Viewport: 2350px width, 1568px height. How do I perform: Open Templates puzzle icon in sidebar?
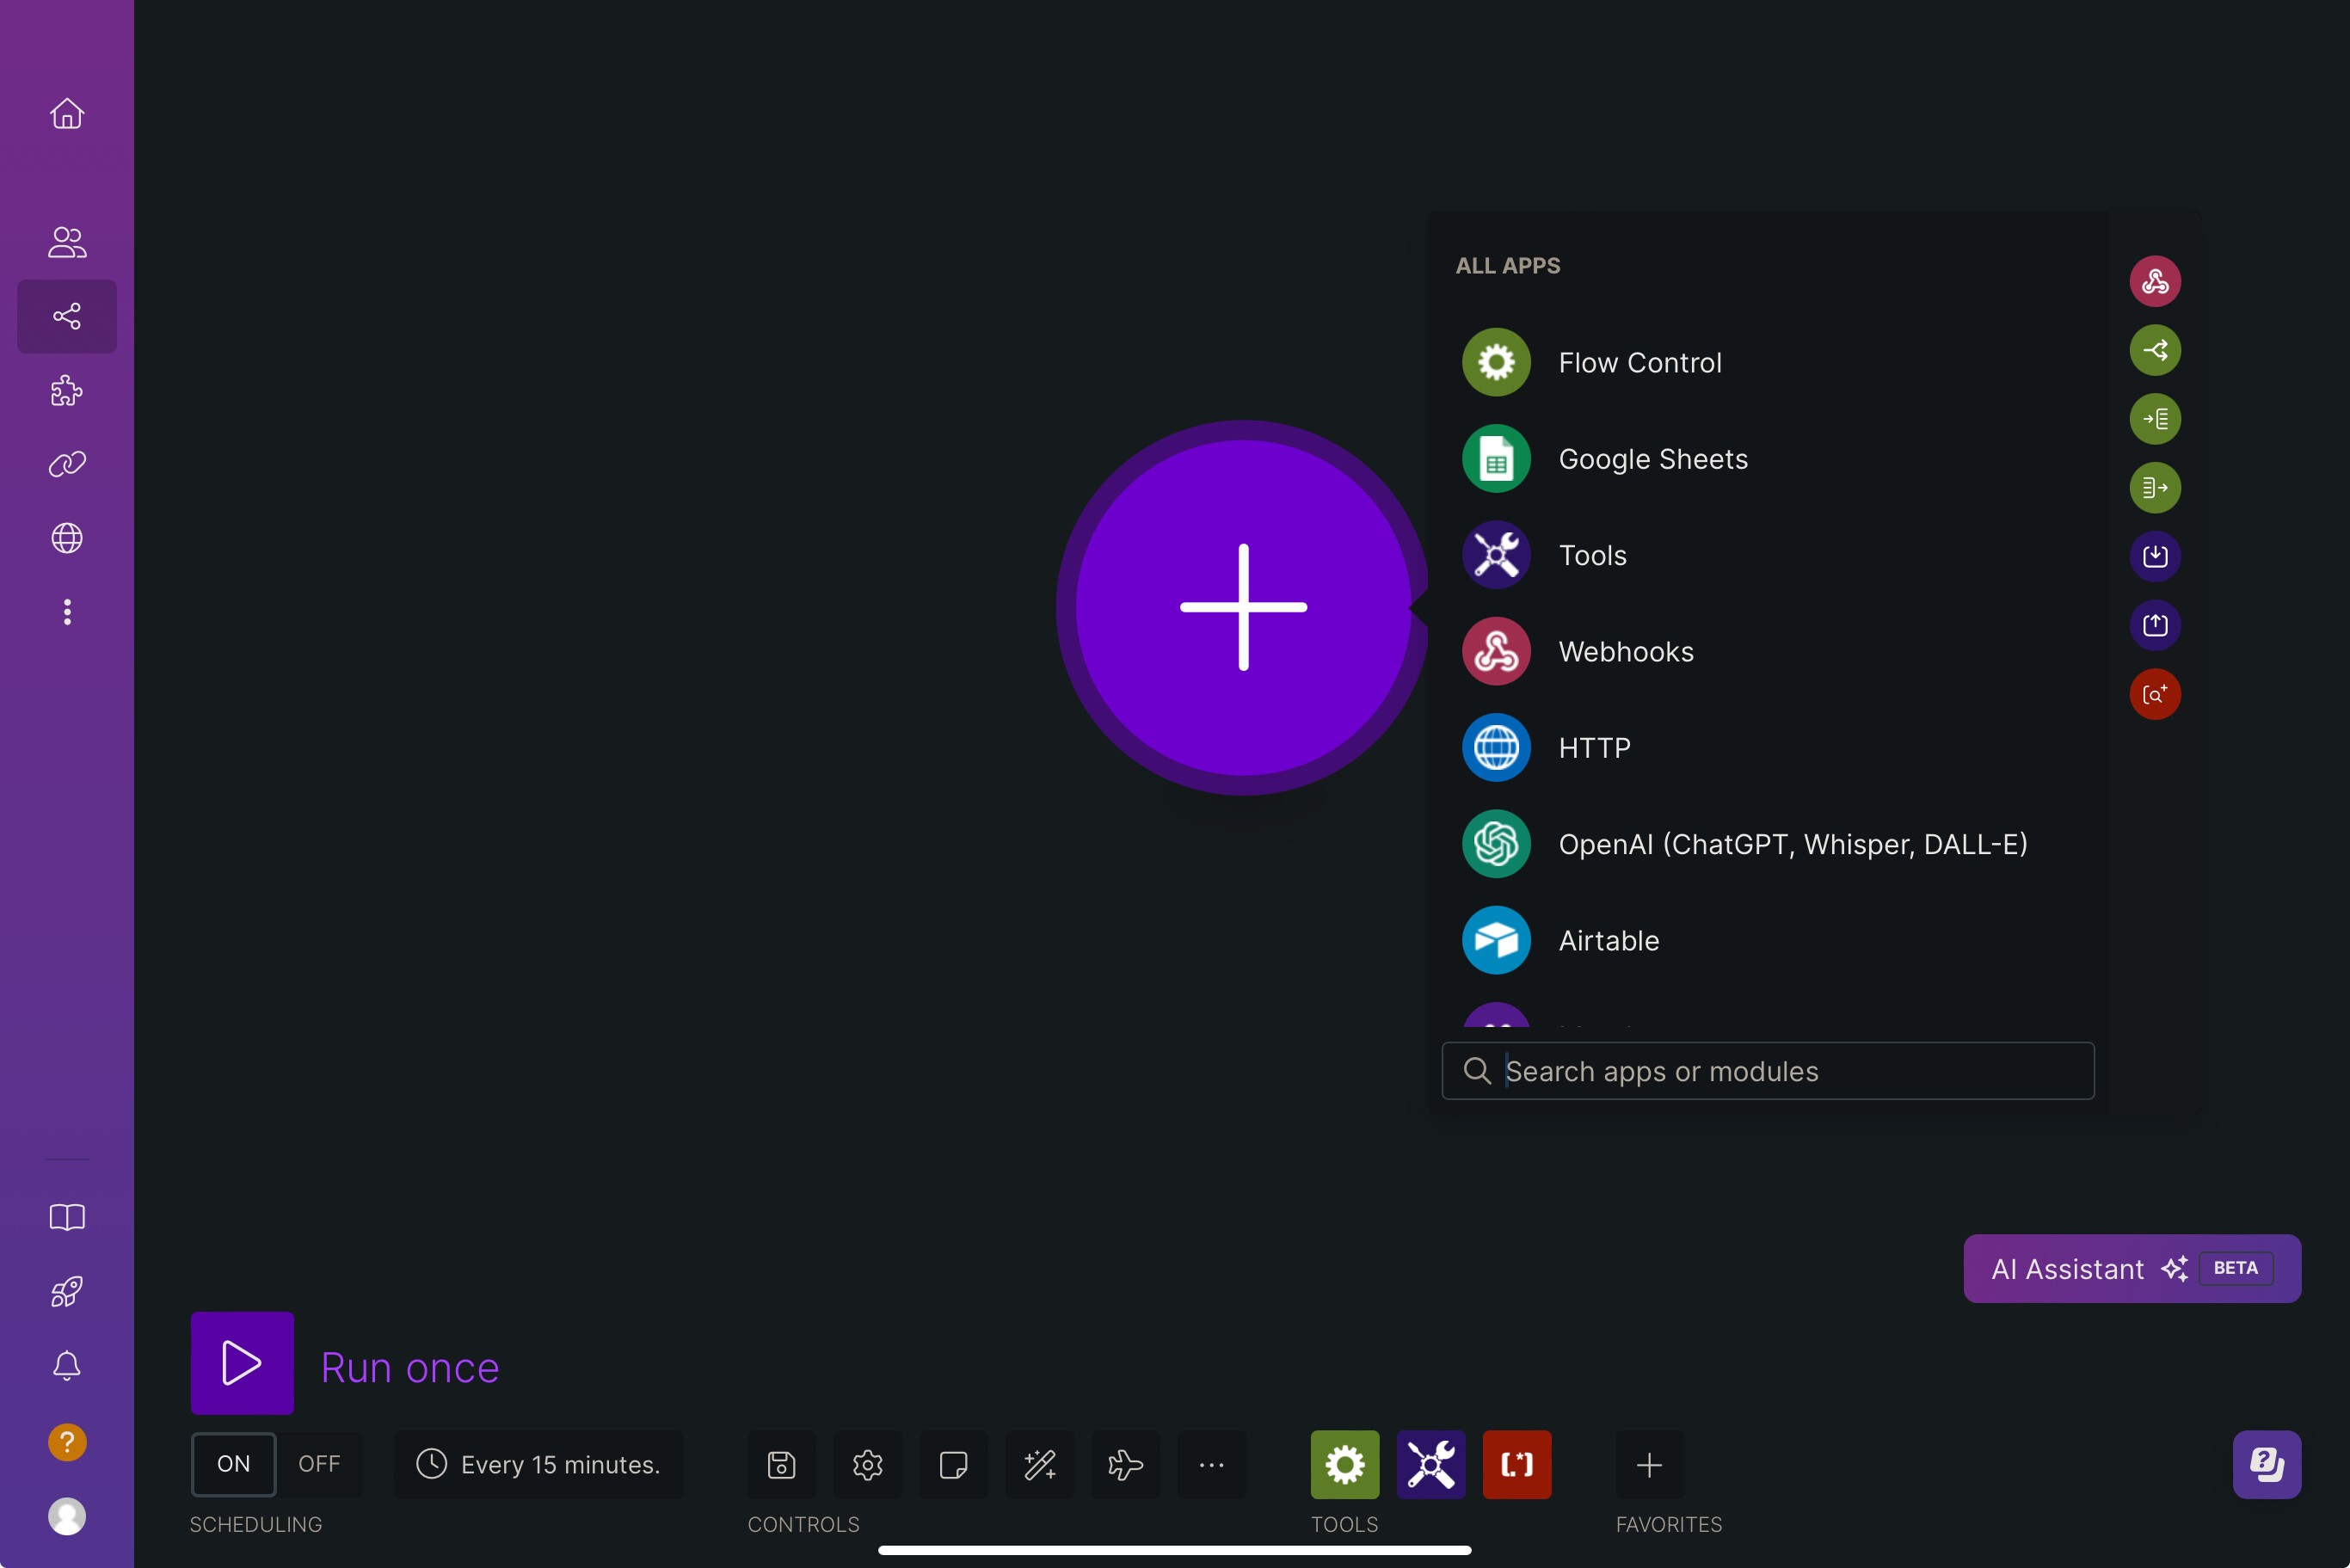pos(67,390)
